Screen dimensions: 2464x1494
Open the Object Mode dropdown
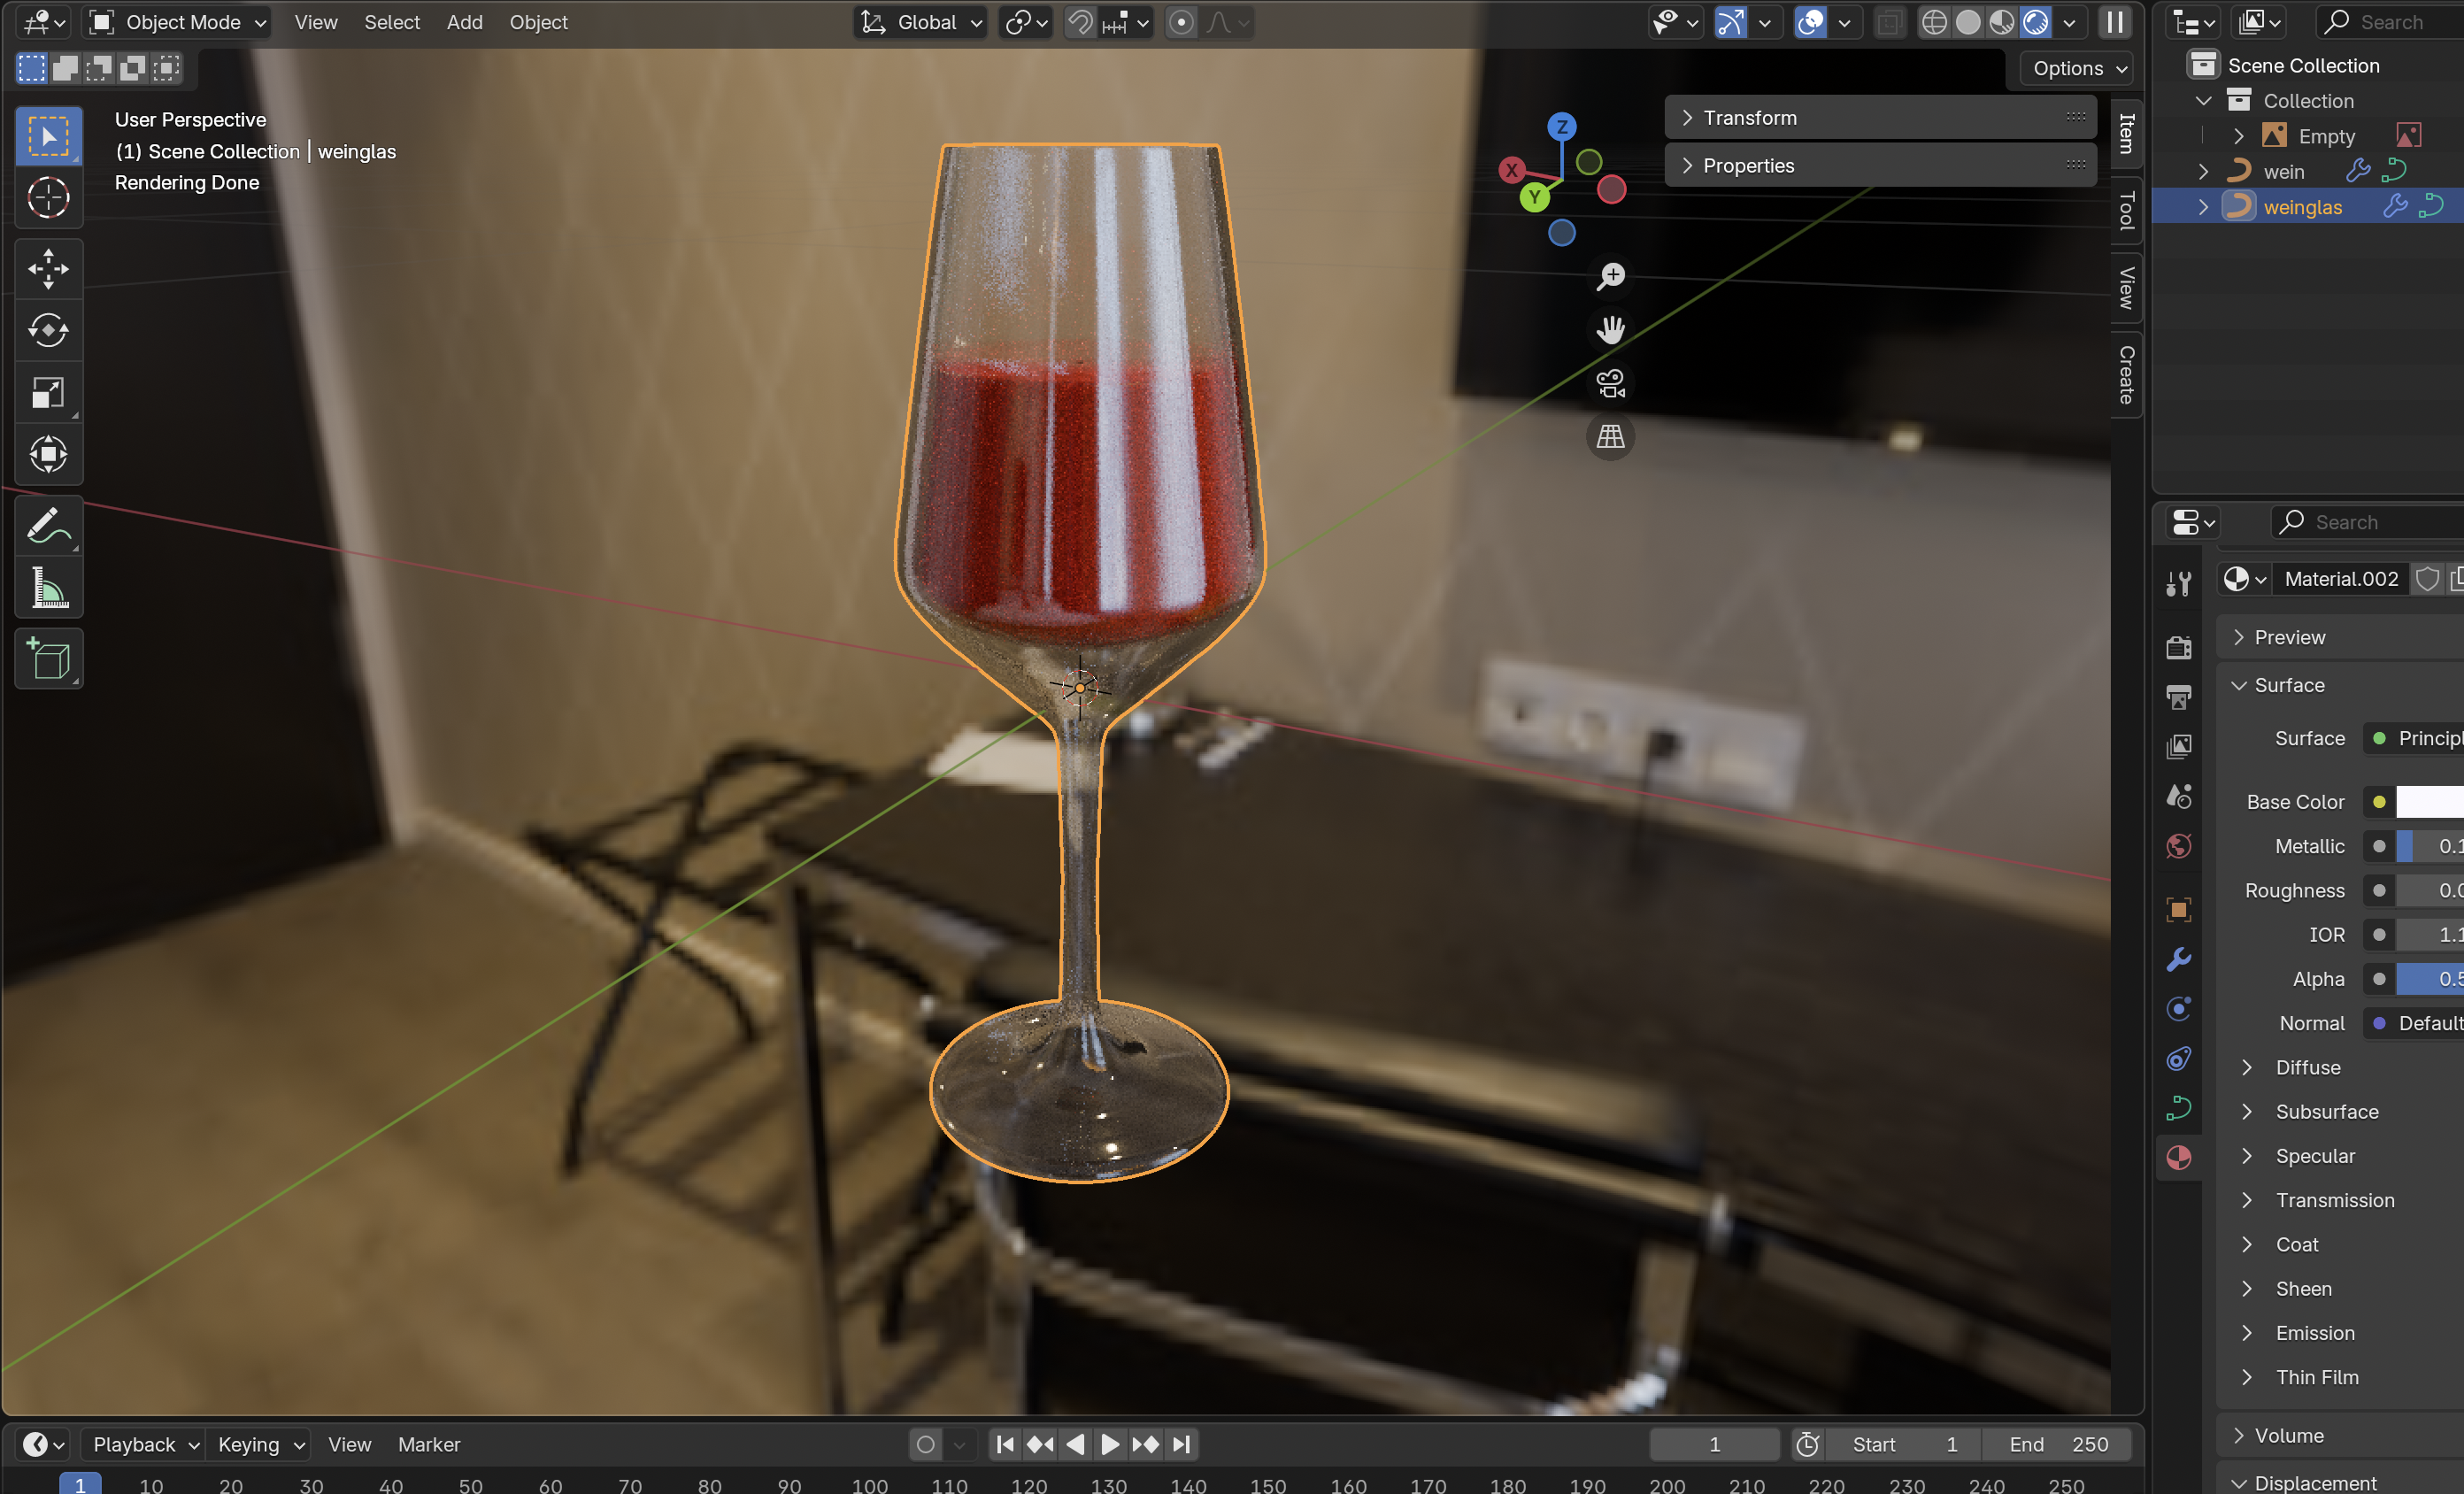coord(178,22)
